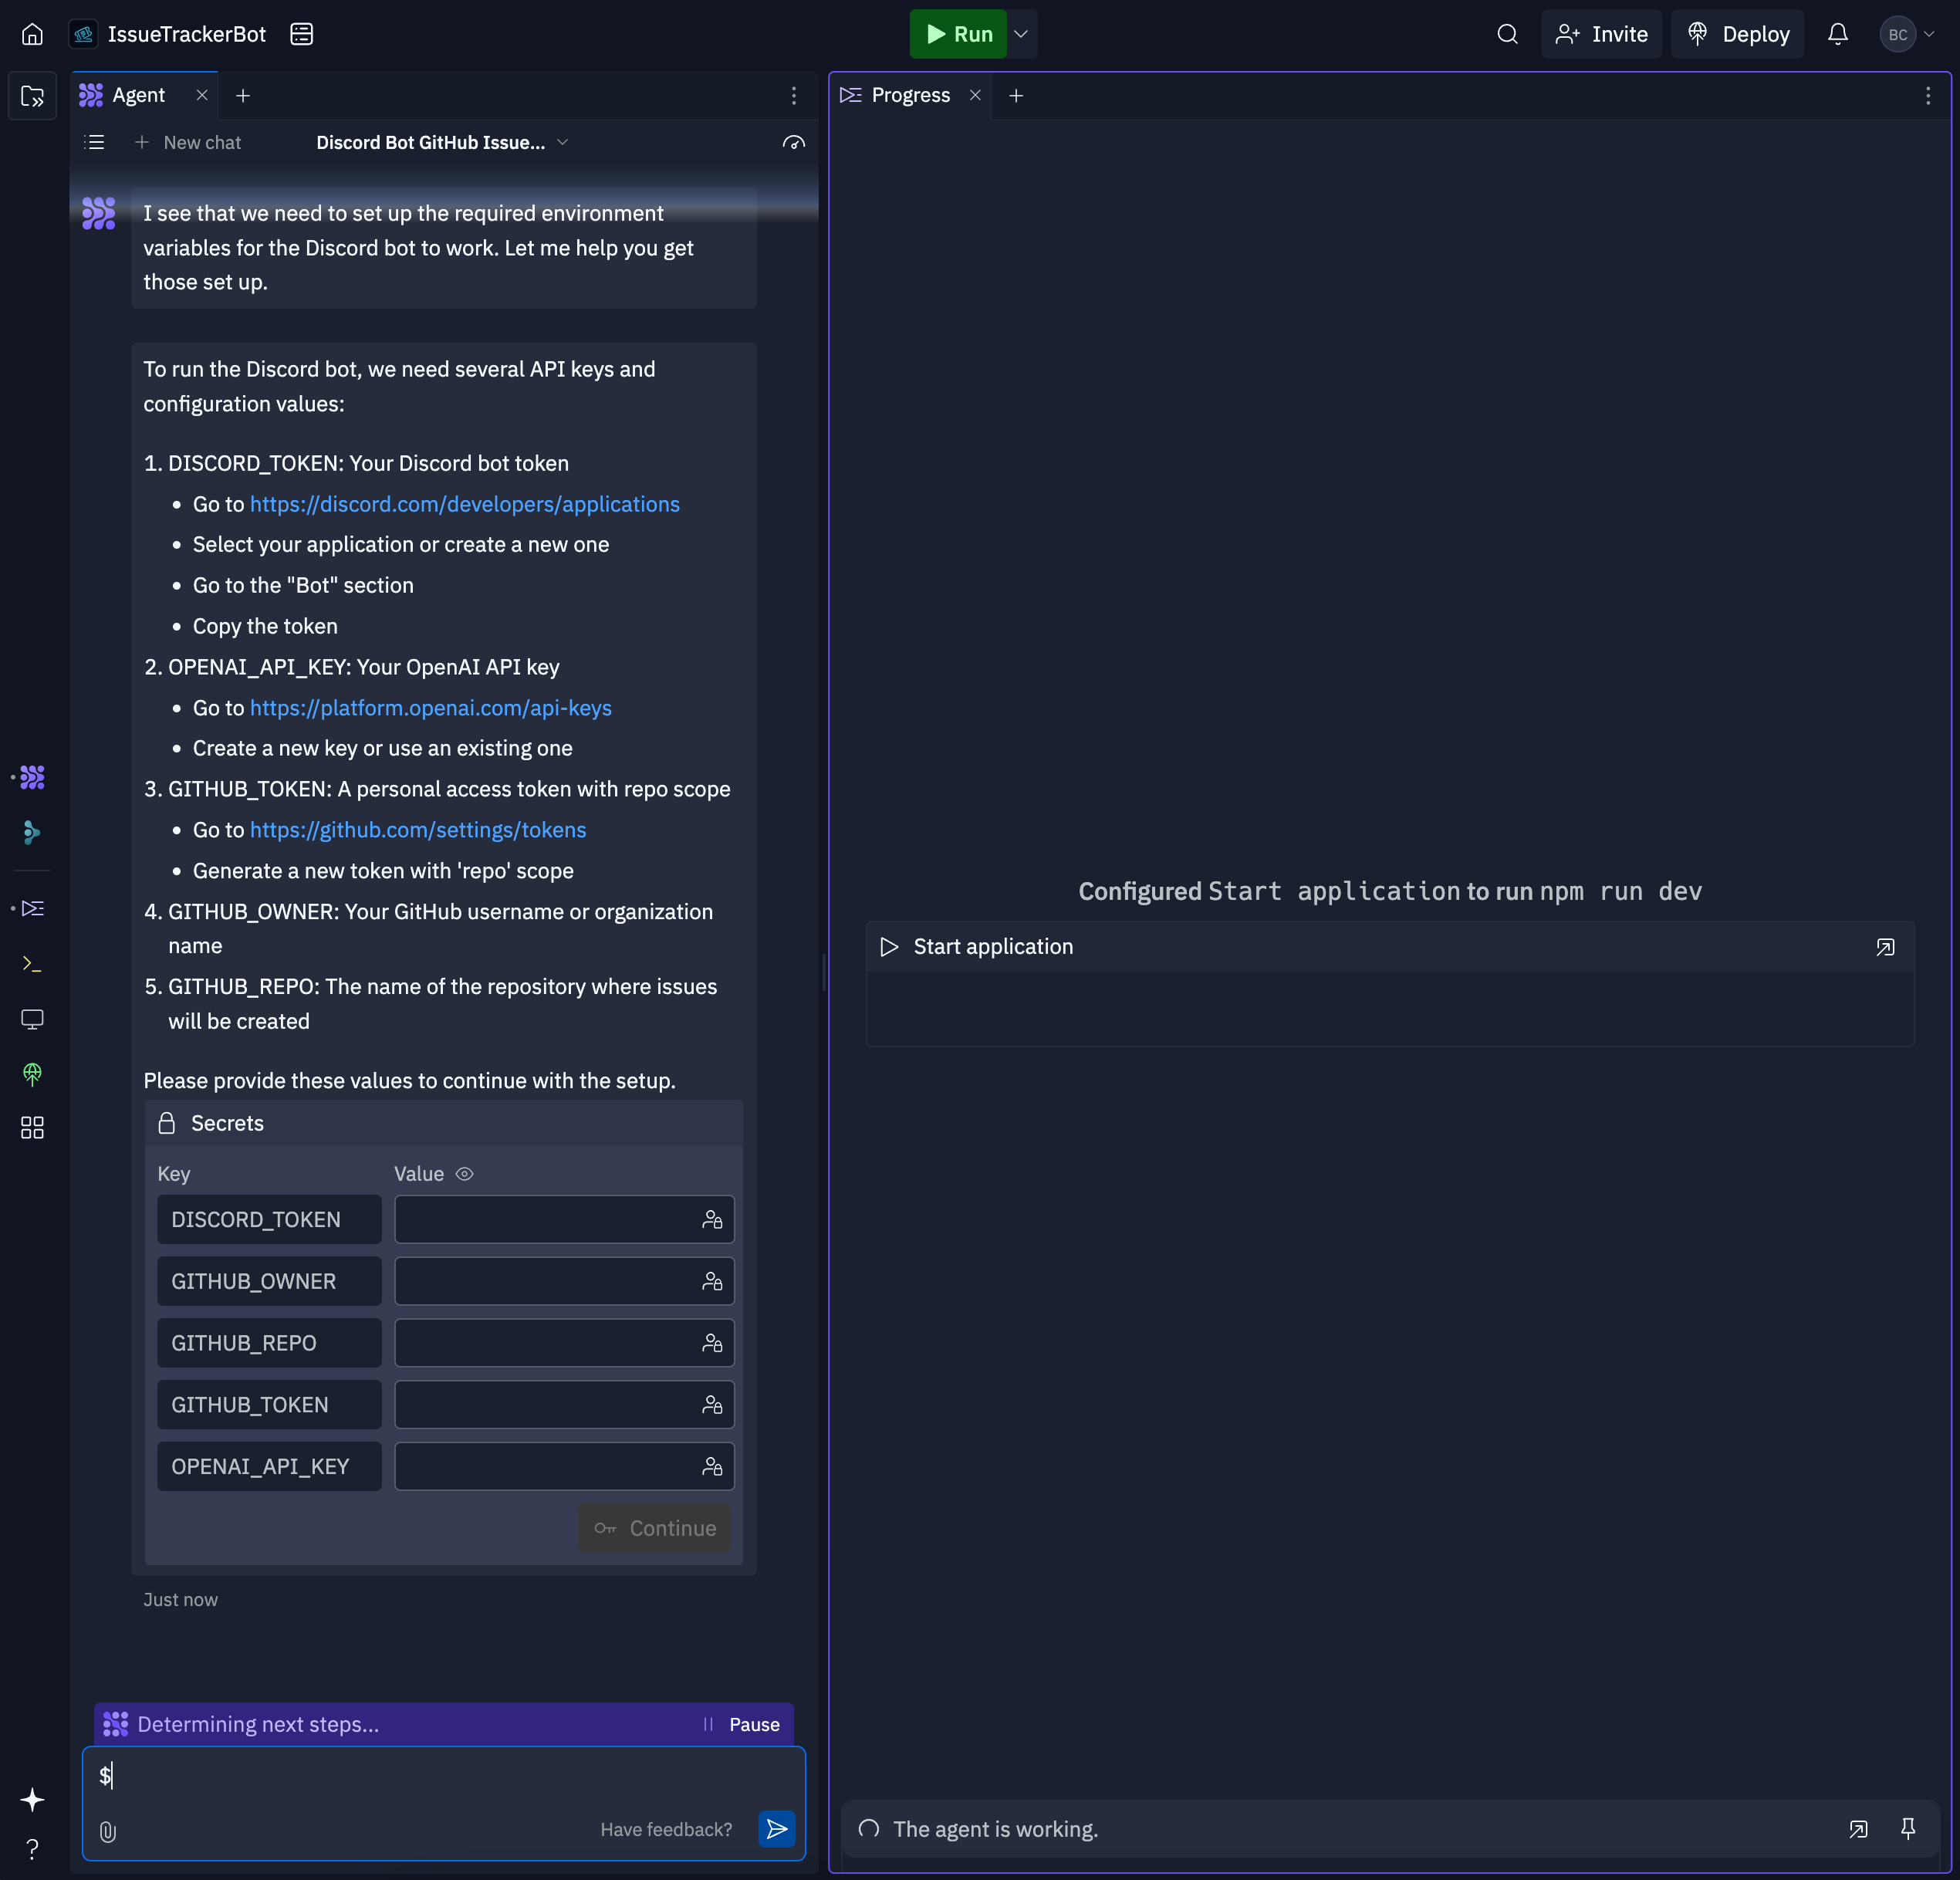The height and width of the screenshot is (1880, 1960).
Task: Toggle the files sidebar panel icon
Action: (32, 96)
